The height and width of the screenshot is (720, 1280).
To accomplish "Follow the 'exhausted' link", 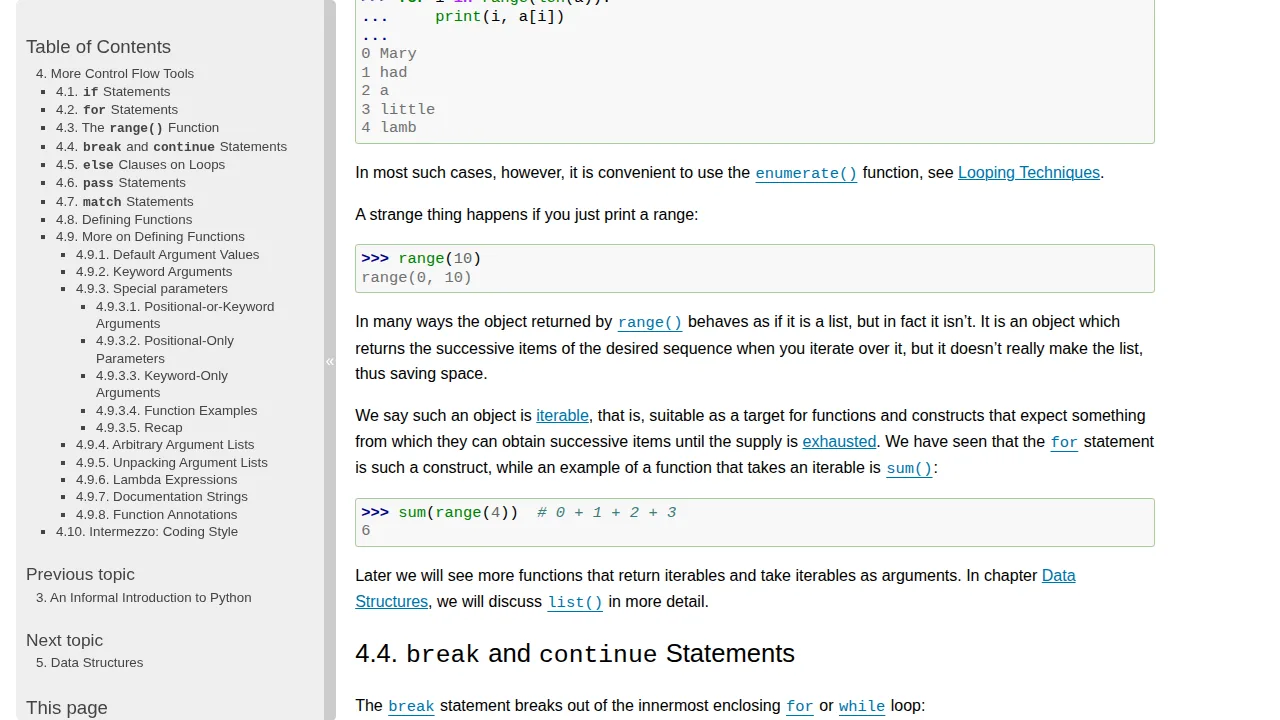I will (x=839, y=442).
